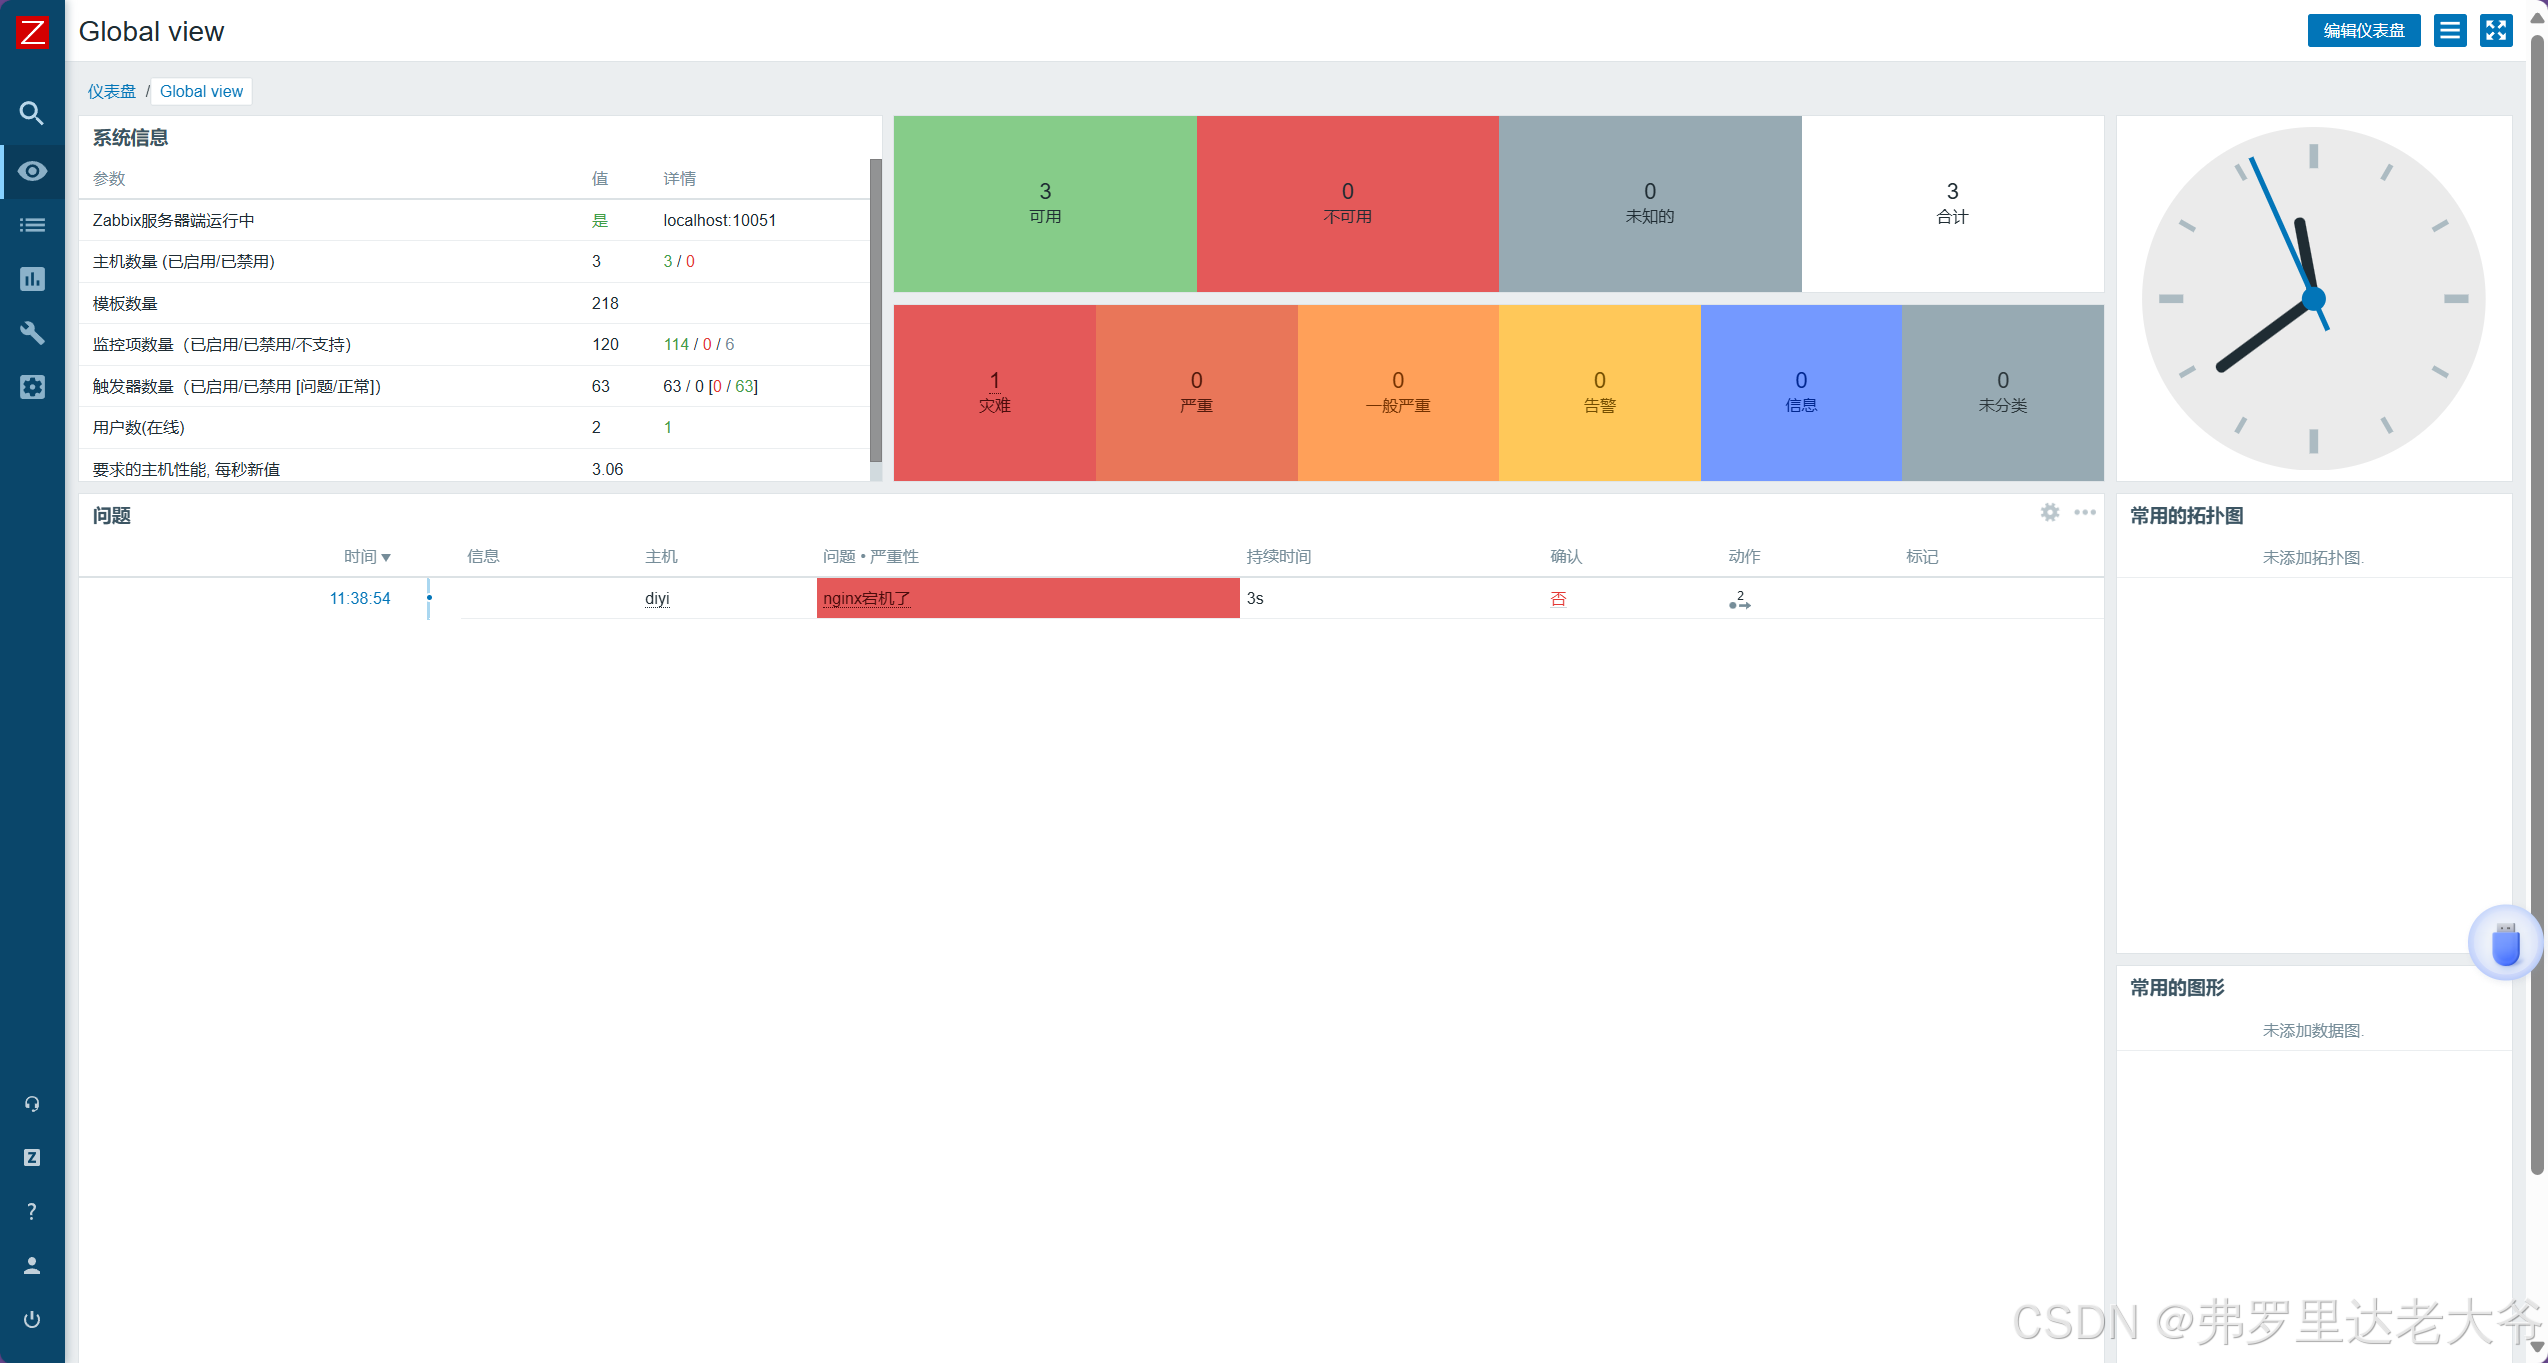Image resolution: width=2548 pixels, height=1363 pixels.
Task: Click the system info widget scrollbar
Action: tap(876, 310)
